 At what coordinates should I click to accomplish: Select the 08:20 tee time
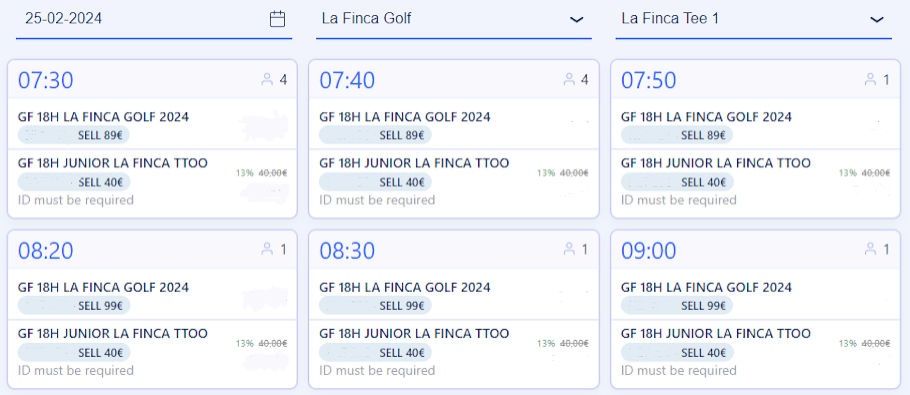pos(45,251)
